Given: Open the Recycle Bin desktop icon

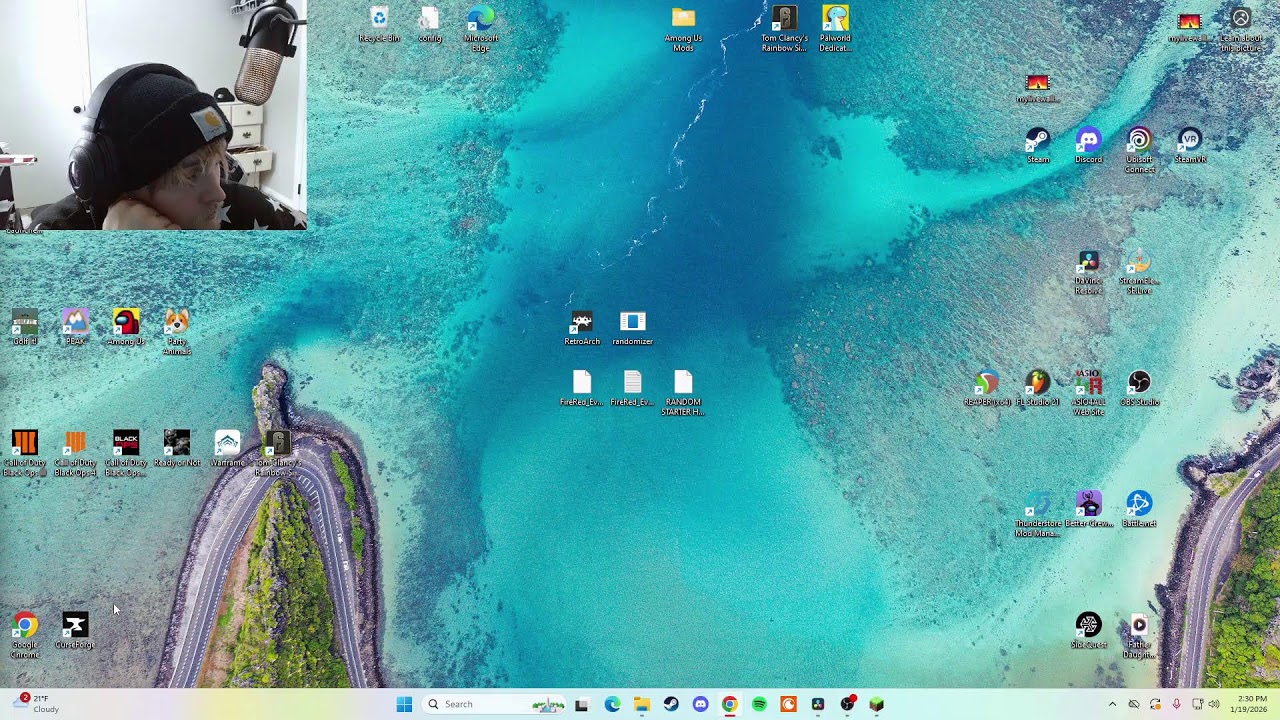Looking at the screenshot, I should tap(379, 25).
